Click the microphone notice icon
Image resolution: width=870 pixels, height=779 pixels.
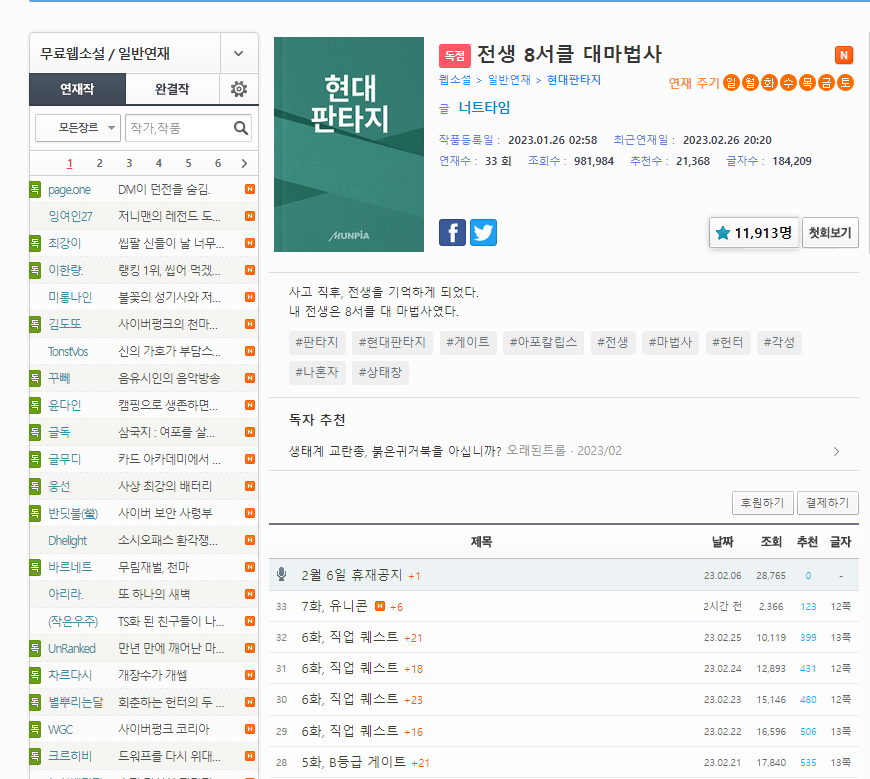[281, 574]
